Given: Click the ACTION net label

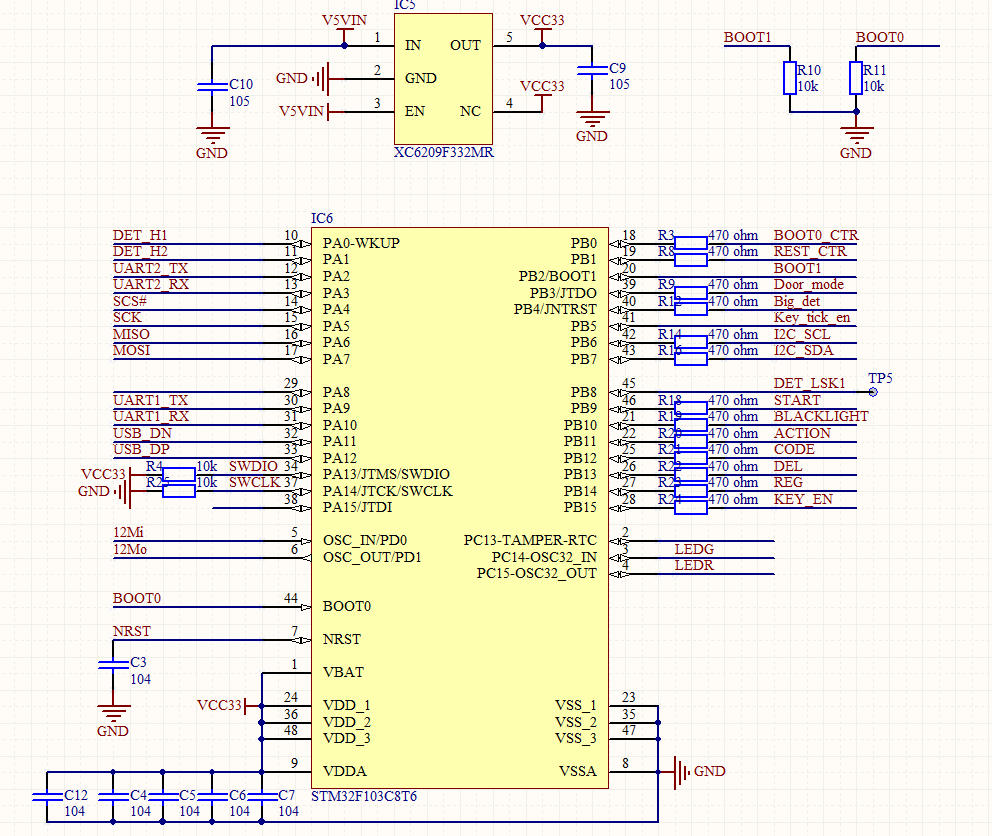Looking at the screenshot, I should (x=802, y=434).
